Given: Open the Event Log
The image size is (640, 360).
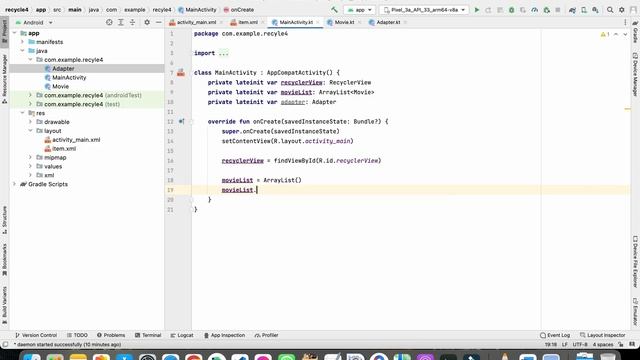Looking at the screenshot, I should coord(555,335).
